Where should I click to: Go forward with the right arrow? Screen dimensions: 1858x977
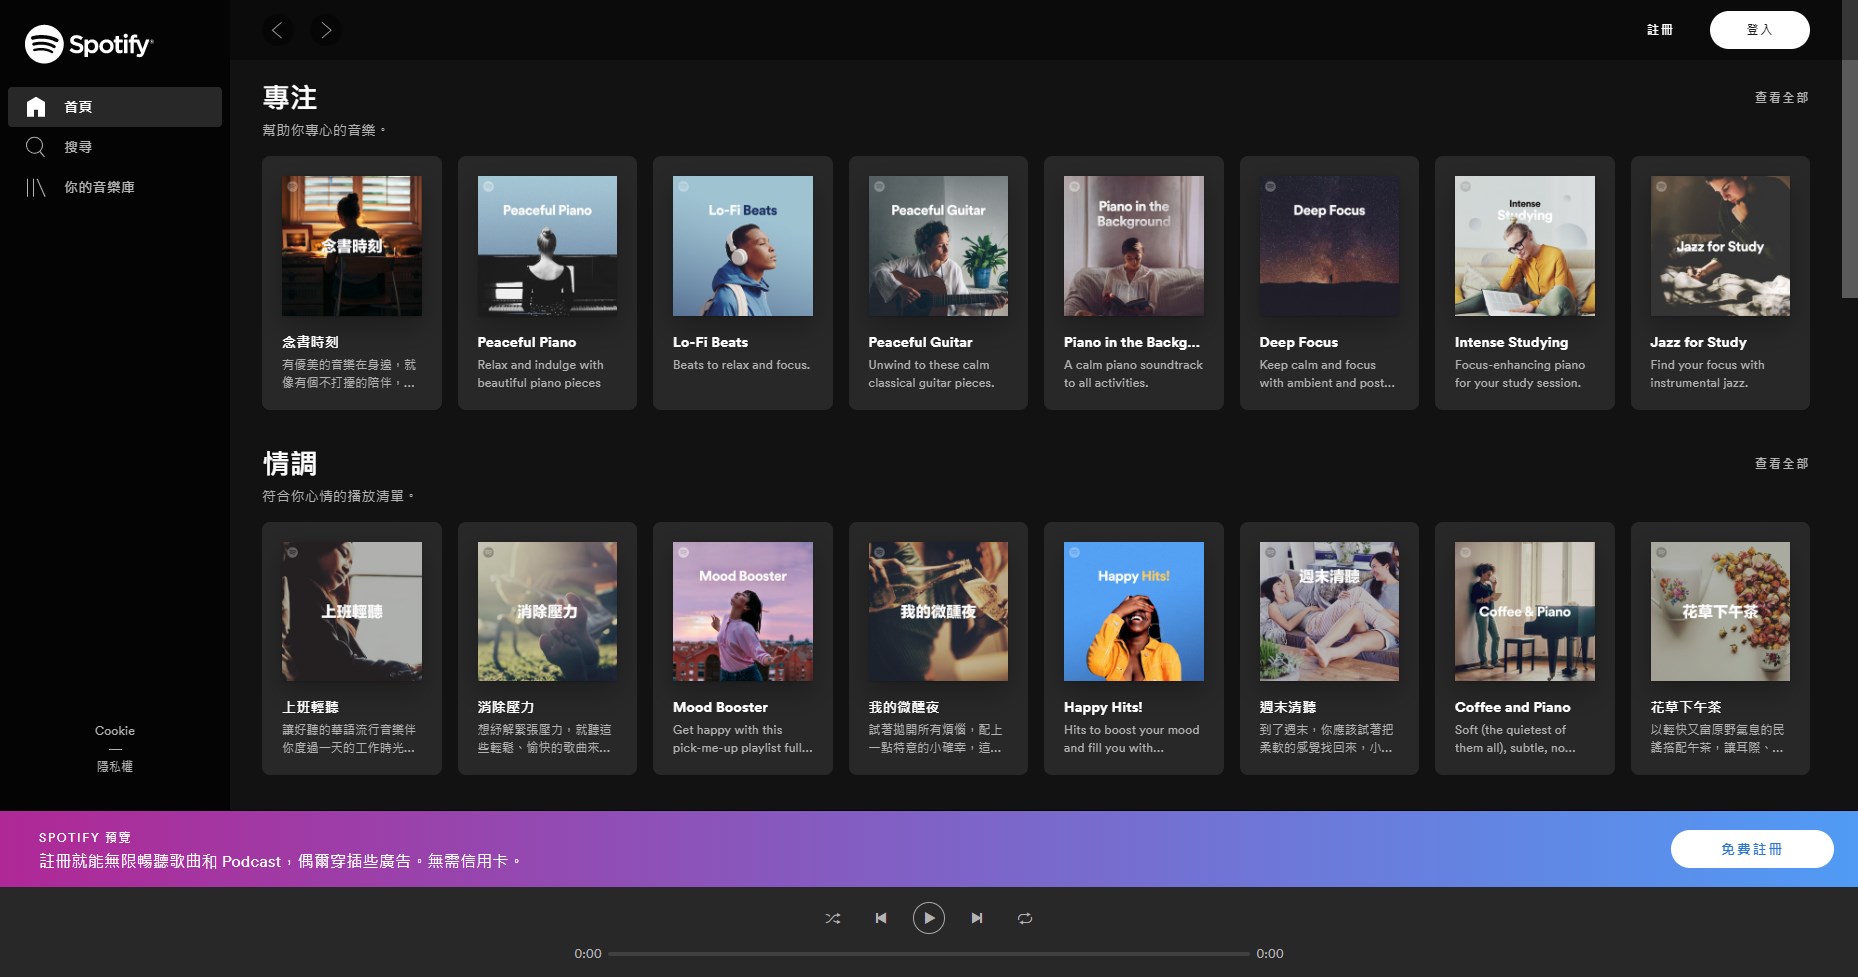[326, 30]
